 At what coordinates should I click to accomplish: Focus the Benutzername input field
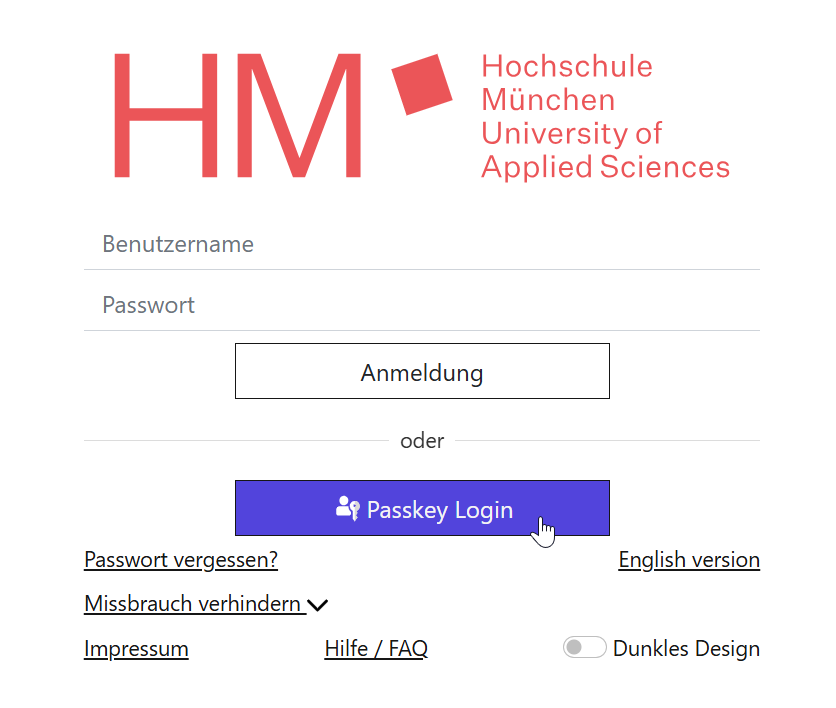click(x=422, y=244)
